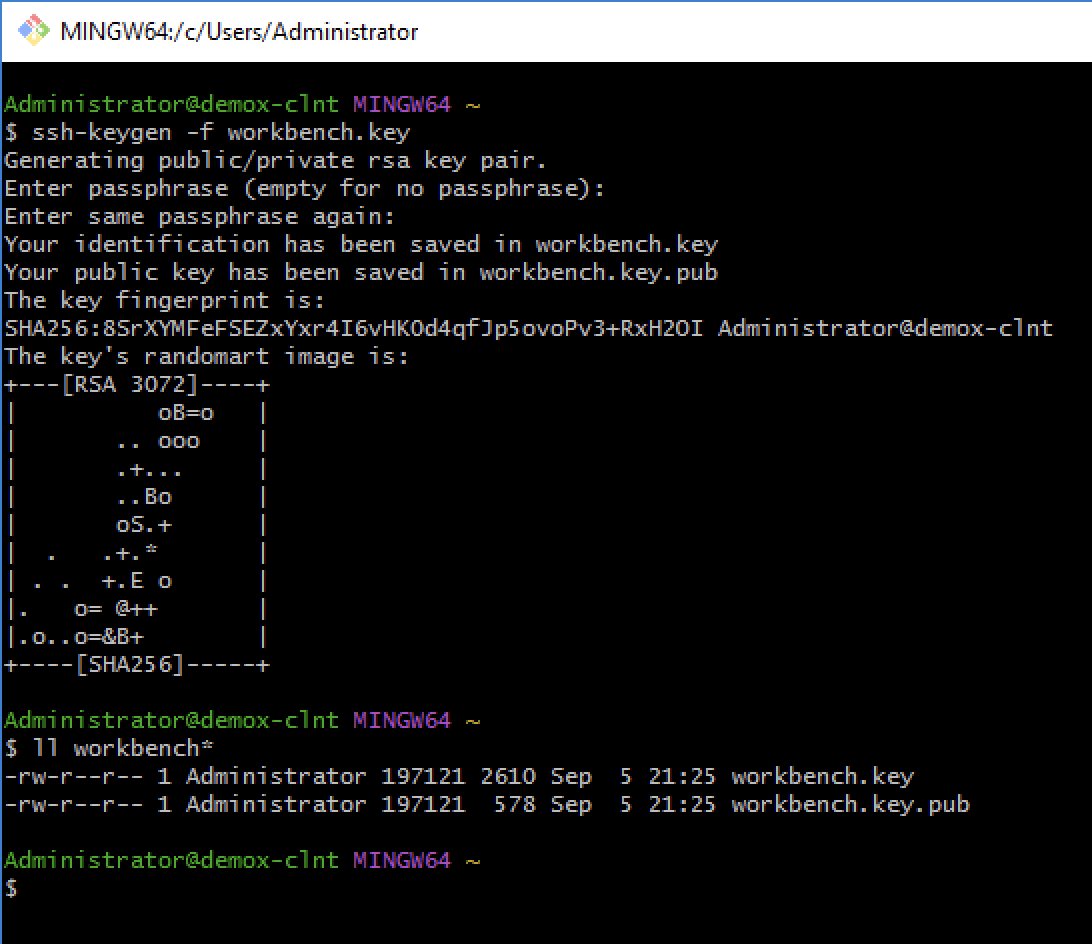Click the 578 file size value
The image size is (1092, 944).
tap(514, 804)
